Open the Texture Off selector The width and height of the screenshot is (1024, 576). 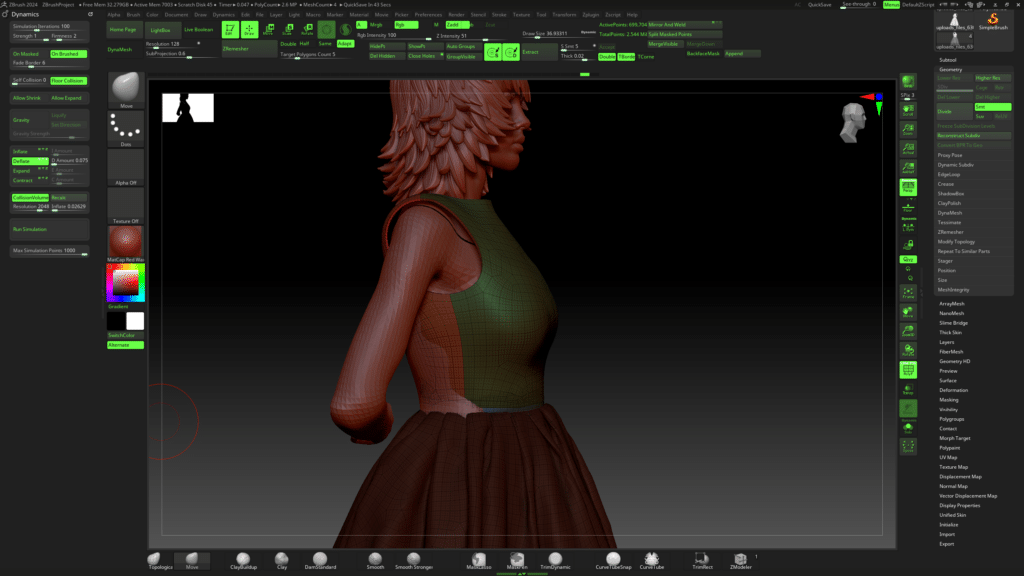tap(126, 205)
